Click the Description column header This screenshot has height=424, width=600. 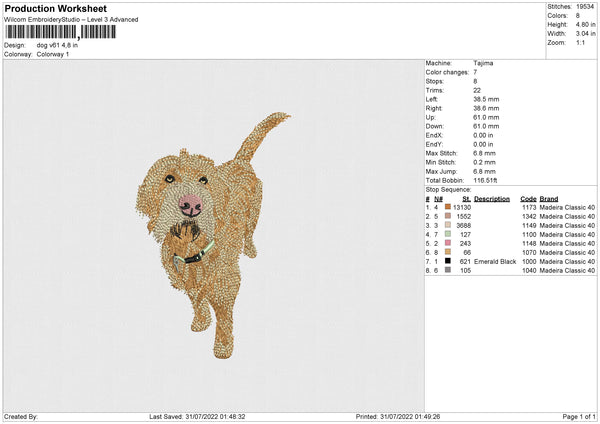[492, 198]
